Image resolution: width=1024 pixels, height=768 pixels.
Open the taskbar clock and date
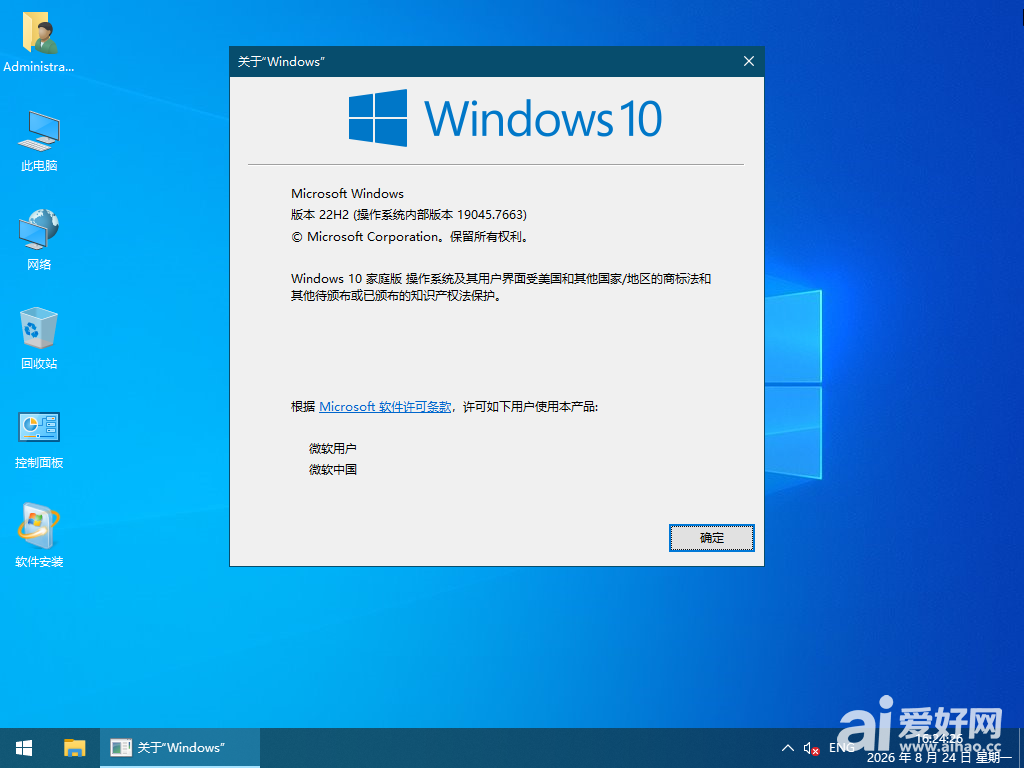coord(939,748)
